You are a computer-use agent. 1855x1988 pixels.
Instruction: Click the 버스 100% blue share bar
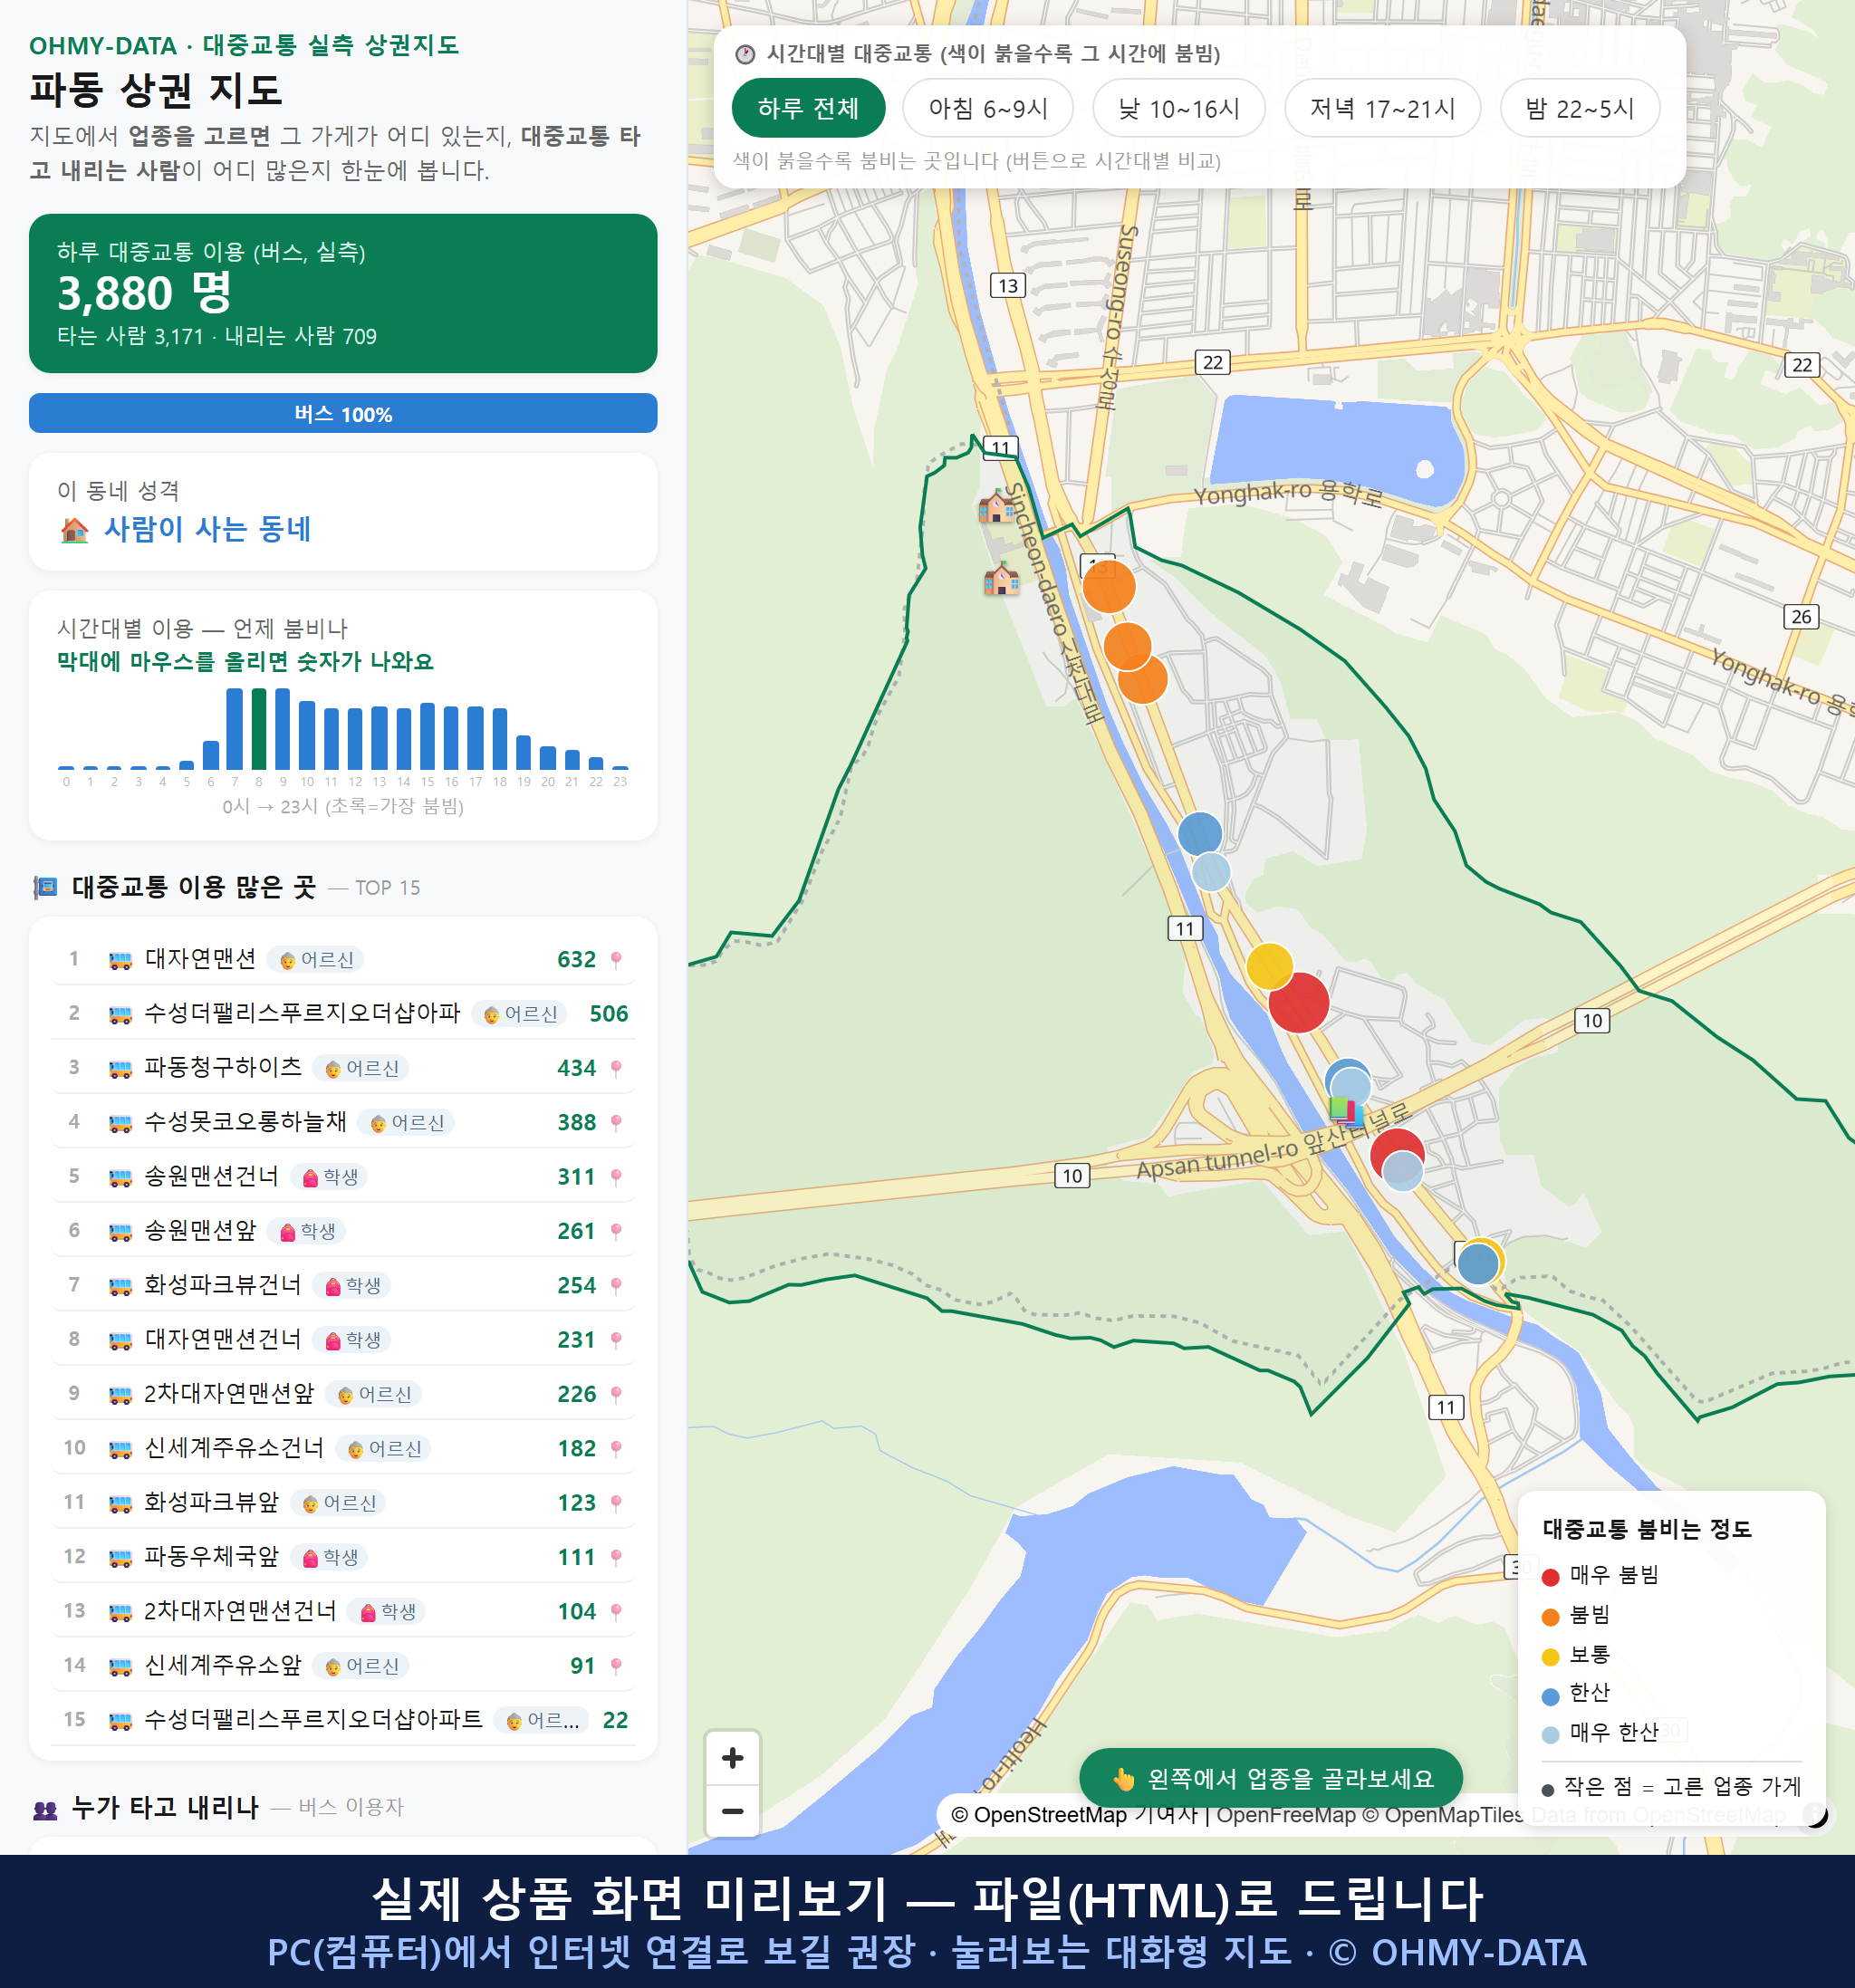[343, 413]
